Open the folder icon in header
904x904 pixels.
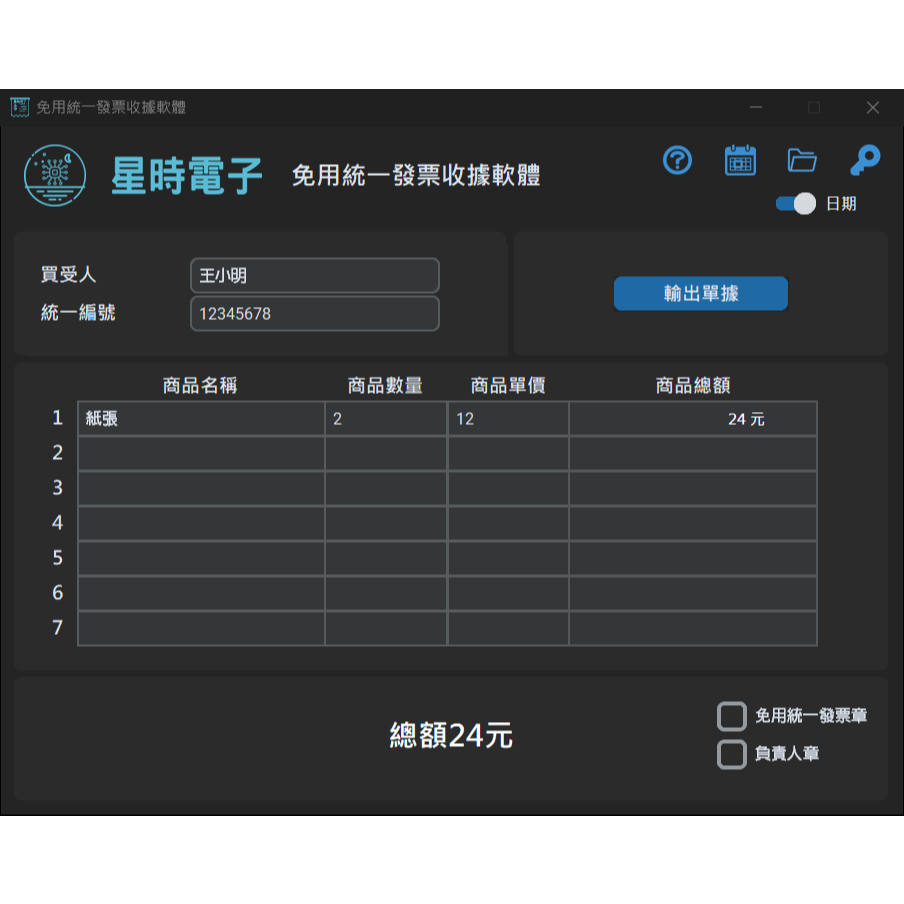(802, 160)
